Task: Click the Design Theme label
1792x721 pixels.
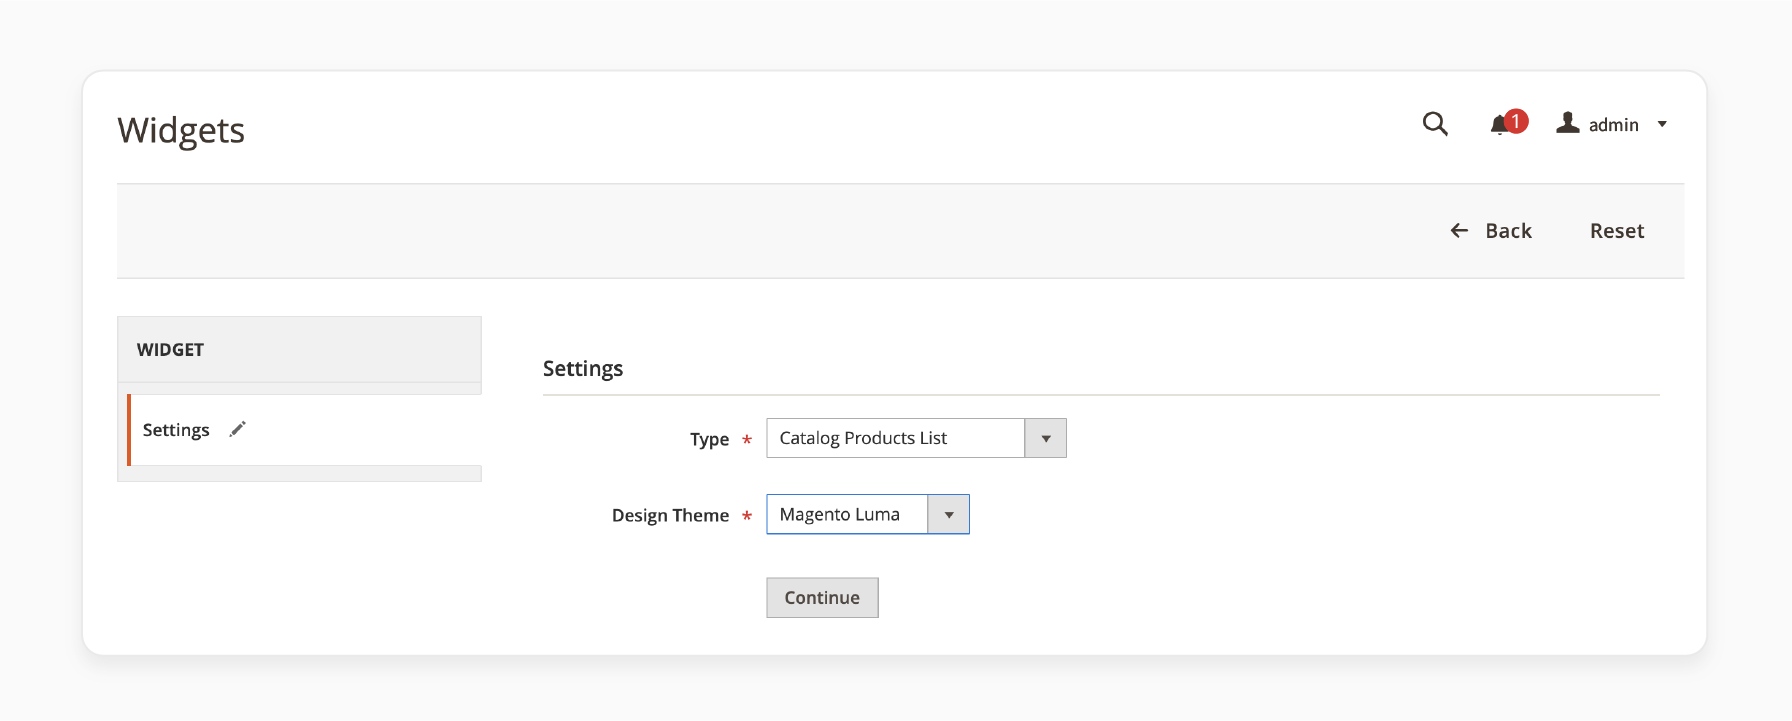Action: coord(670,515)
